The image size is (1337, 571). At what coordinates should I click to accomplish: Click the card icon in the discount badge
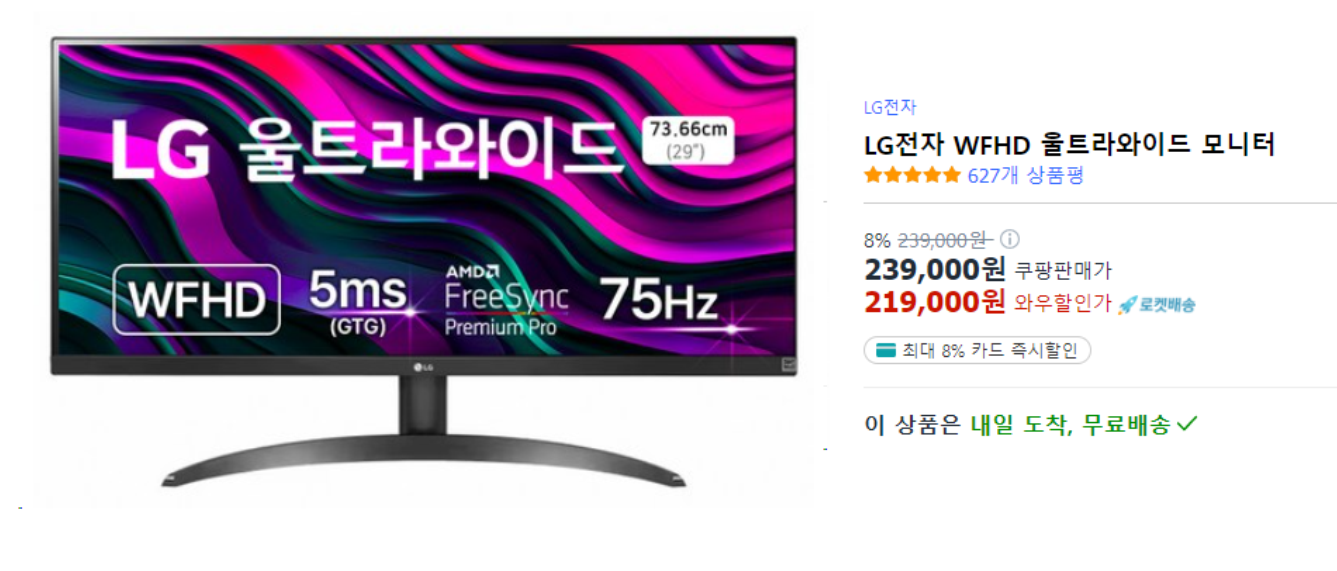pyautogui.click(x=885, y=351)
